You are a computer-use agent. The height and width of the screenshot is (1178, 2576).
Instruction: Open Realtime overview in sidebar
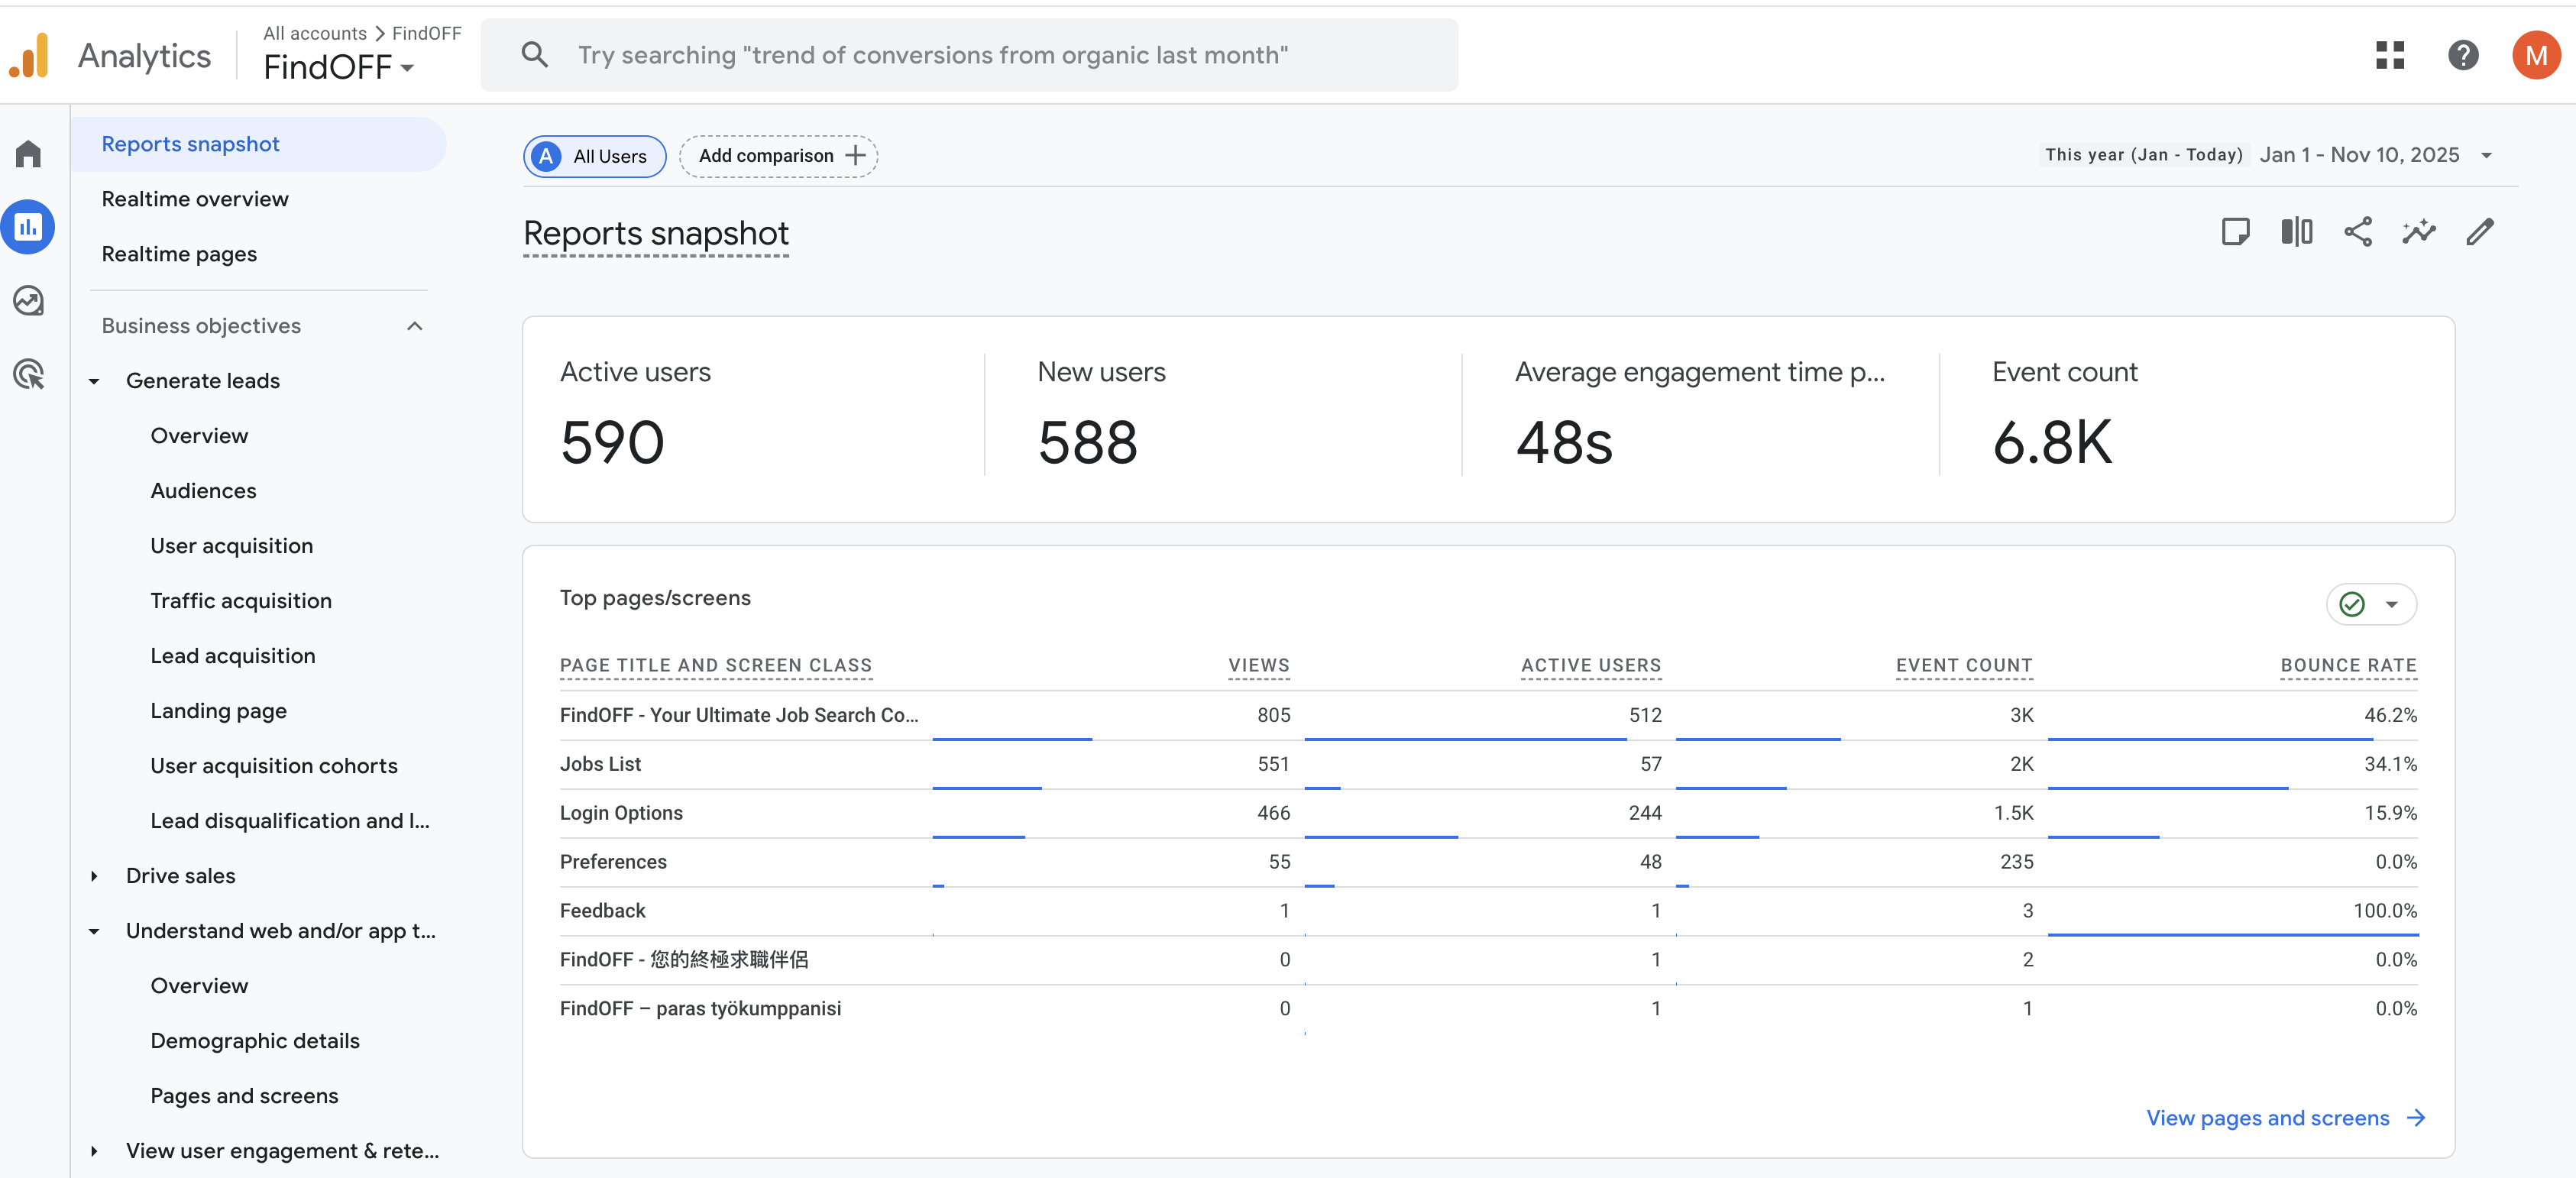click(195, 199)
